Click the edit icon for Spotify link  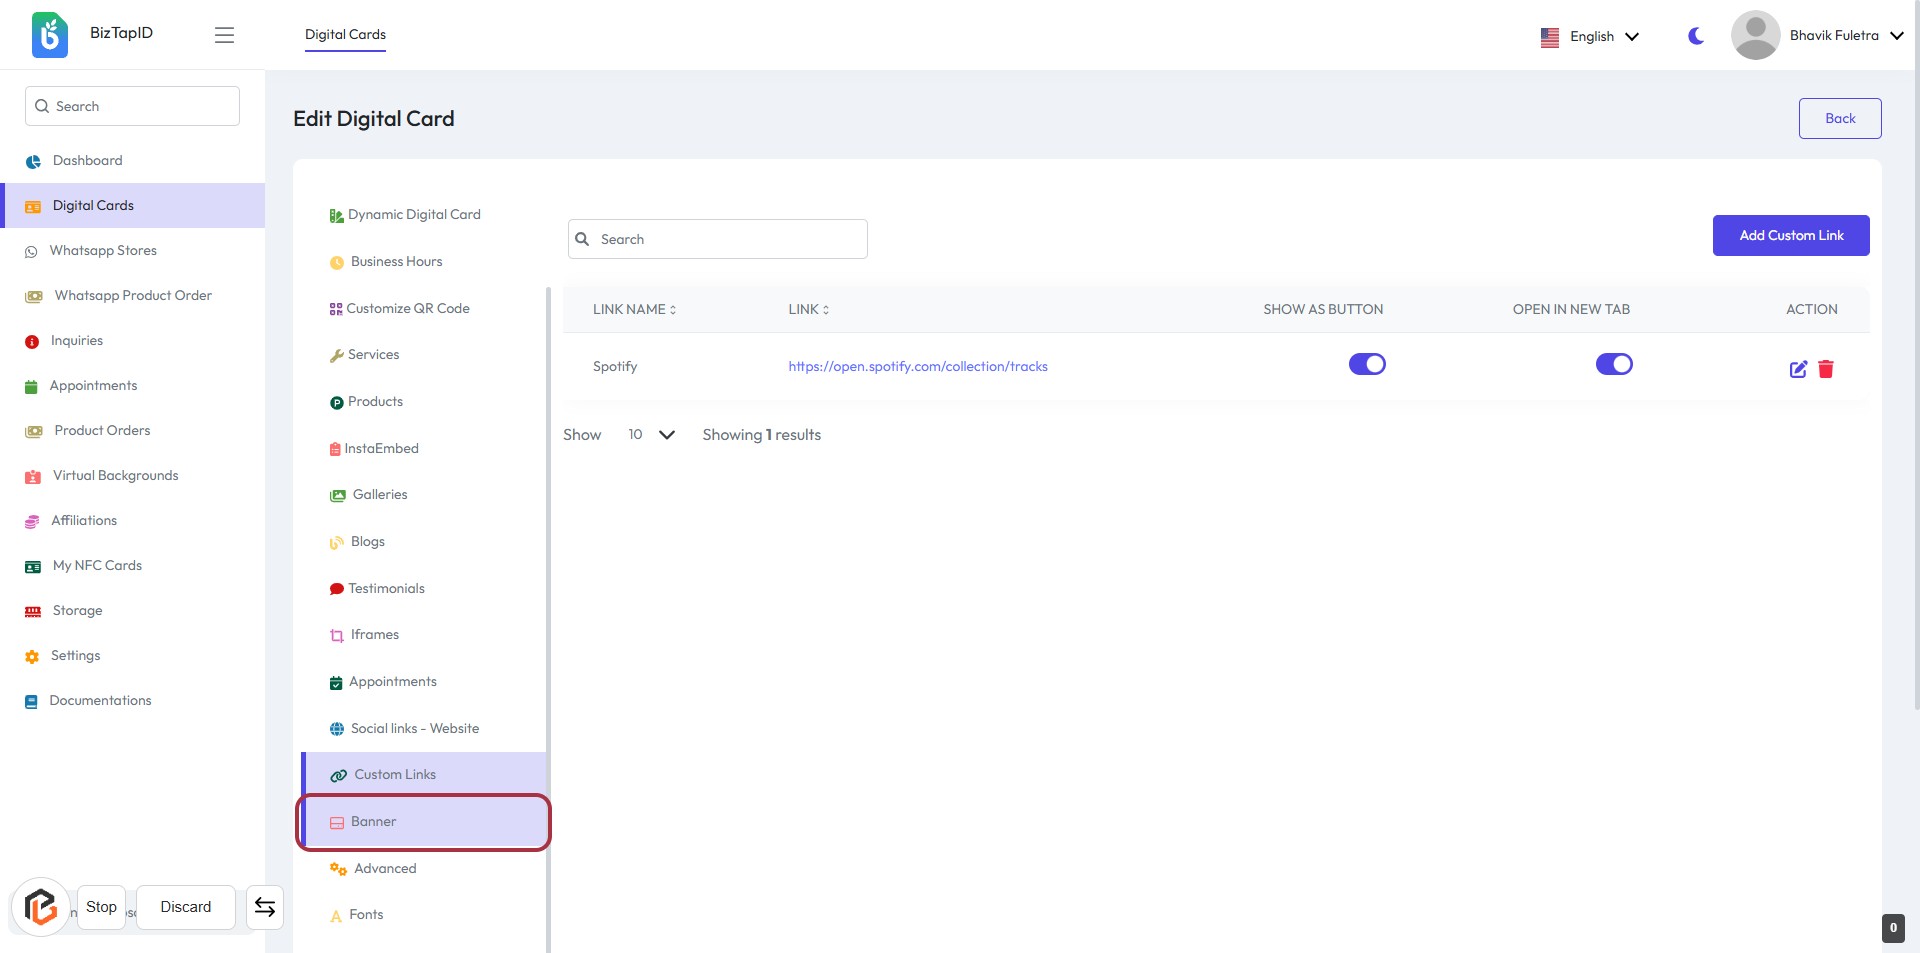(x=1797, y=369)
